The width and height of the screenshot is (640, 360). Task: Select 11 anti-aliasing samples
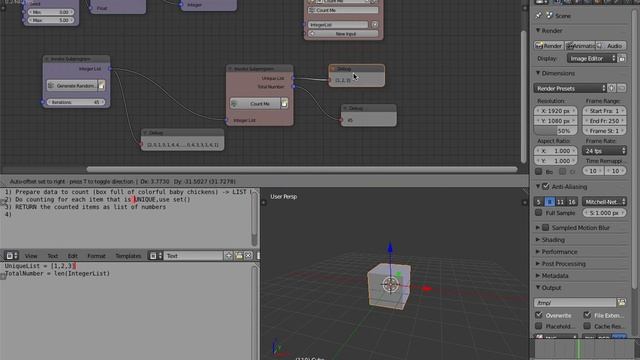tap(560, 202)
